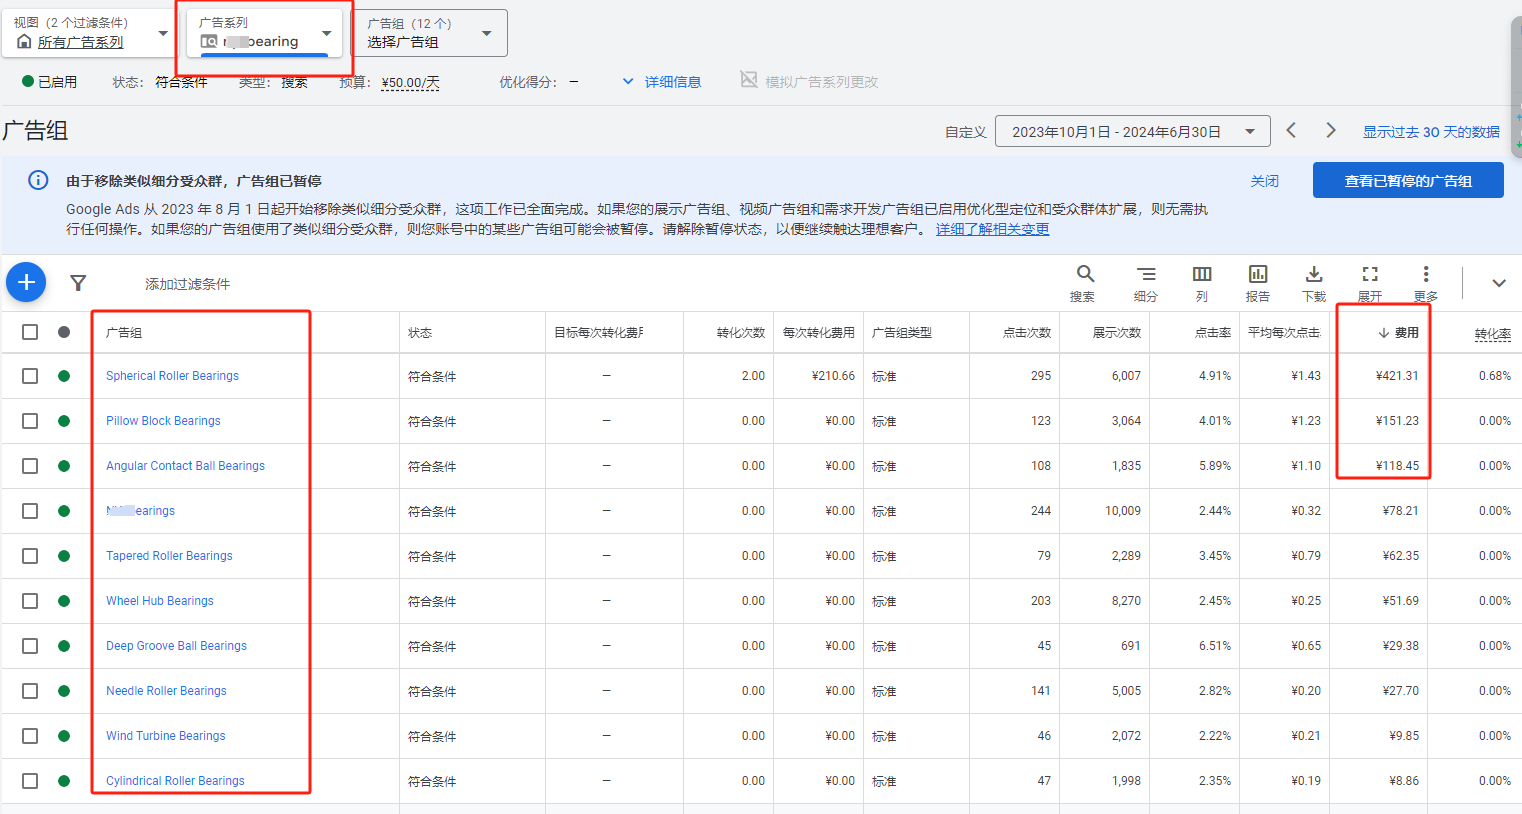Viewport: 1522px width, 814px height.
Task: Open the 广告系列 campaign selector dropdown
Action: [265, 33]
